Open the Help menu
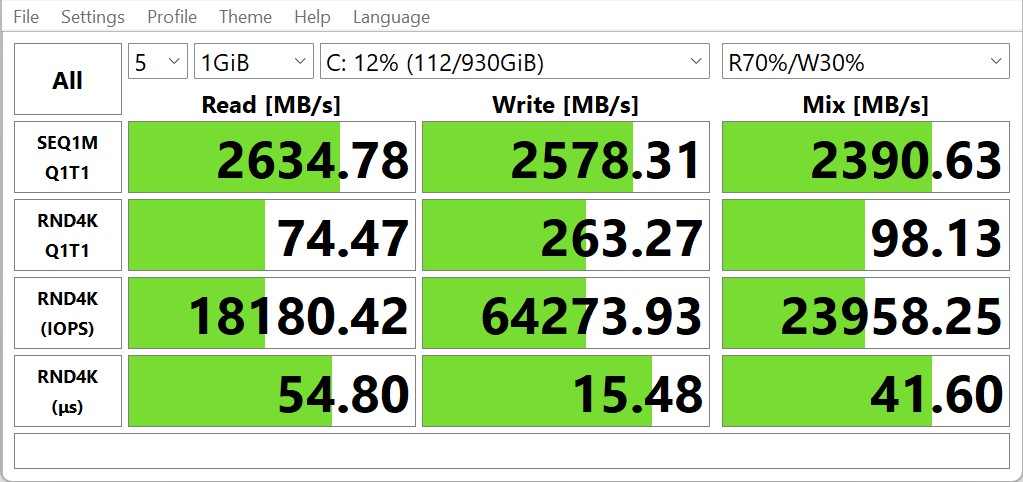 pos(313,17)
